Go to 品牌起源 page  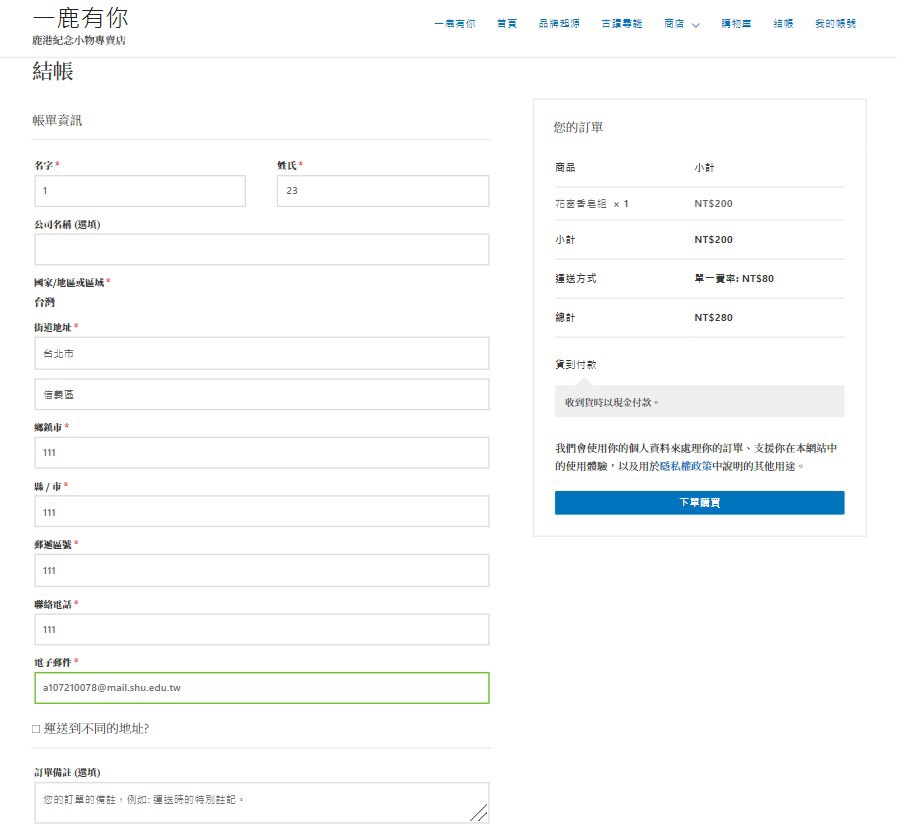coord(558,23)
